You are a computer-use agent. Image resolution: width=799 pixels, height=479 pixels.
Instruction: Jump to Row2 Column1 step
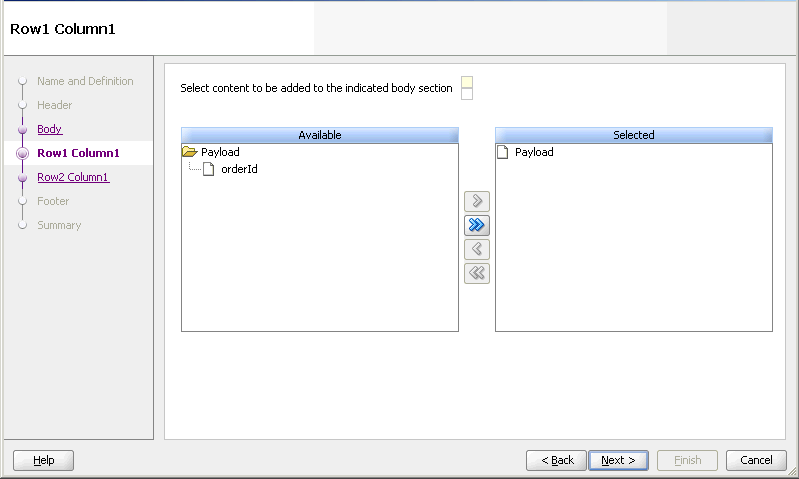73,177
